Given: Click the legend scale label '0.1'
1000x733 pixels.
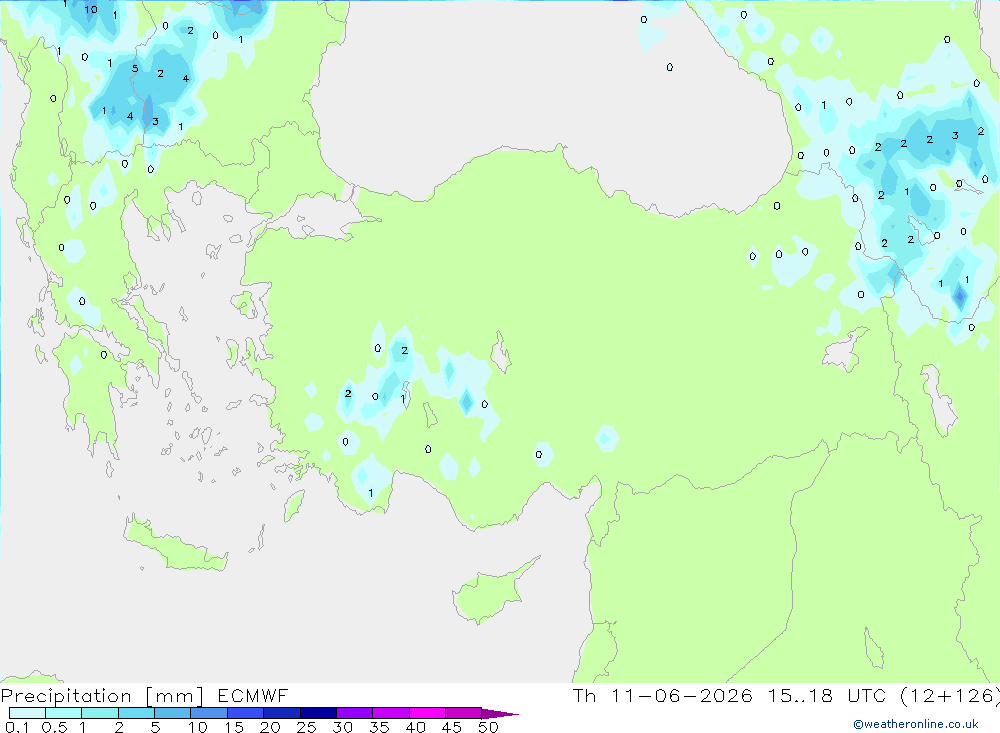Looking at the screenshot, I should [17, 727].
